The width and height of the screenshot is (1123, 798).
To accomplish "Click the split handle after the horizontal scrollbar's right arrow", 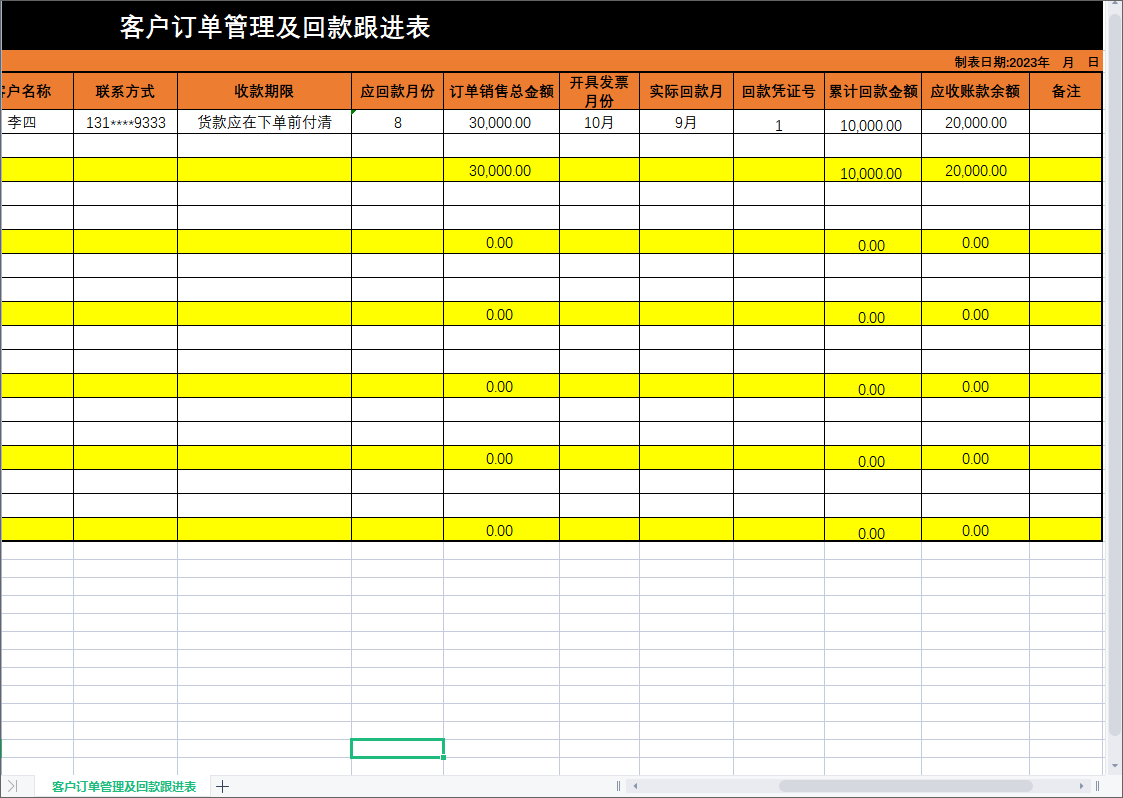I will (x=1098, y=787).
